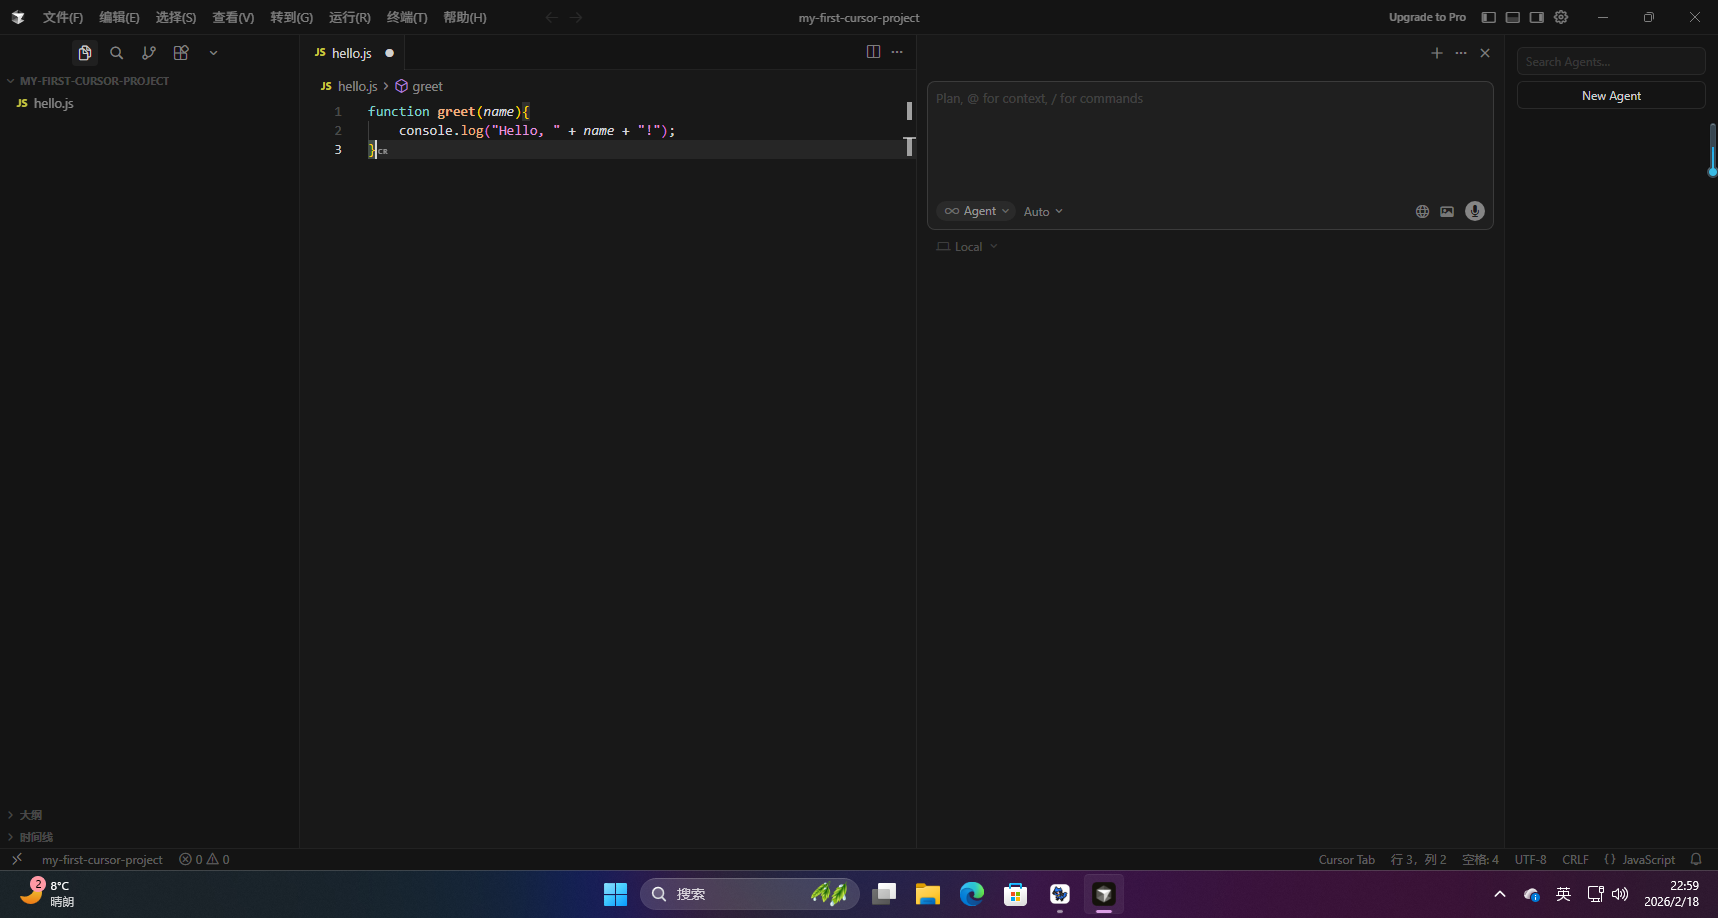Open the notifications bell icon

click(1696, 860)
